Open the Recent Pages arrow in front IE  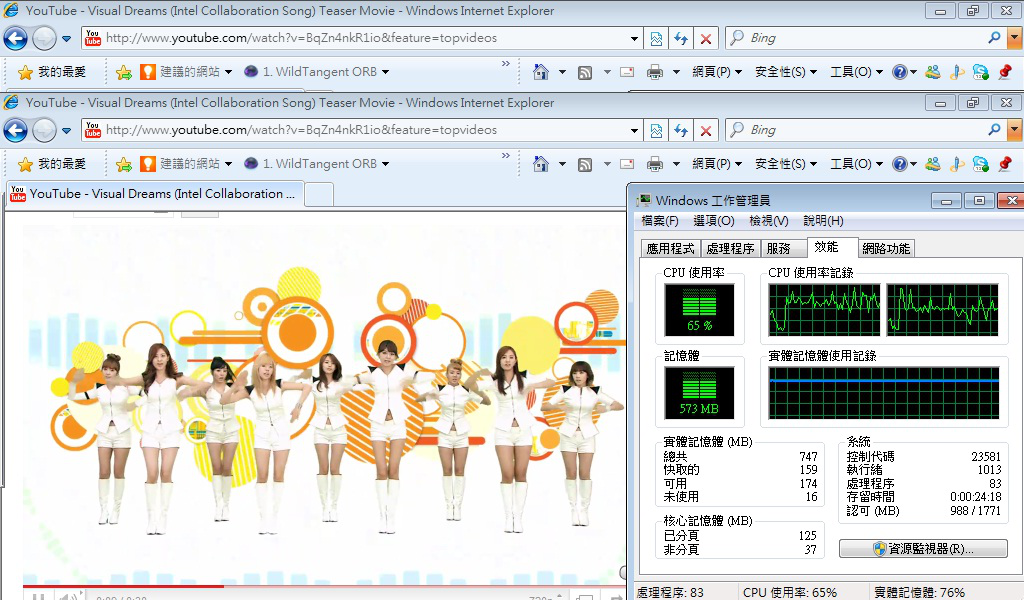point(67,131)
